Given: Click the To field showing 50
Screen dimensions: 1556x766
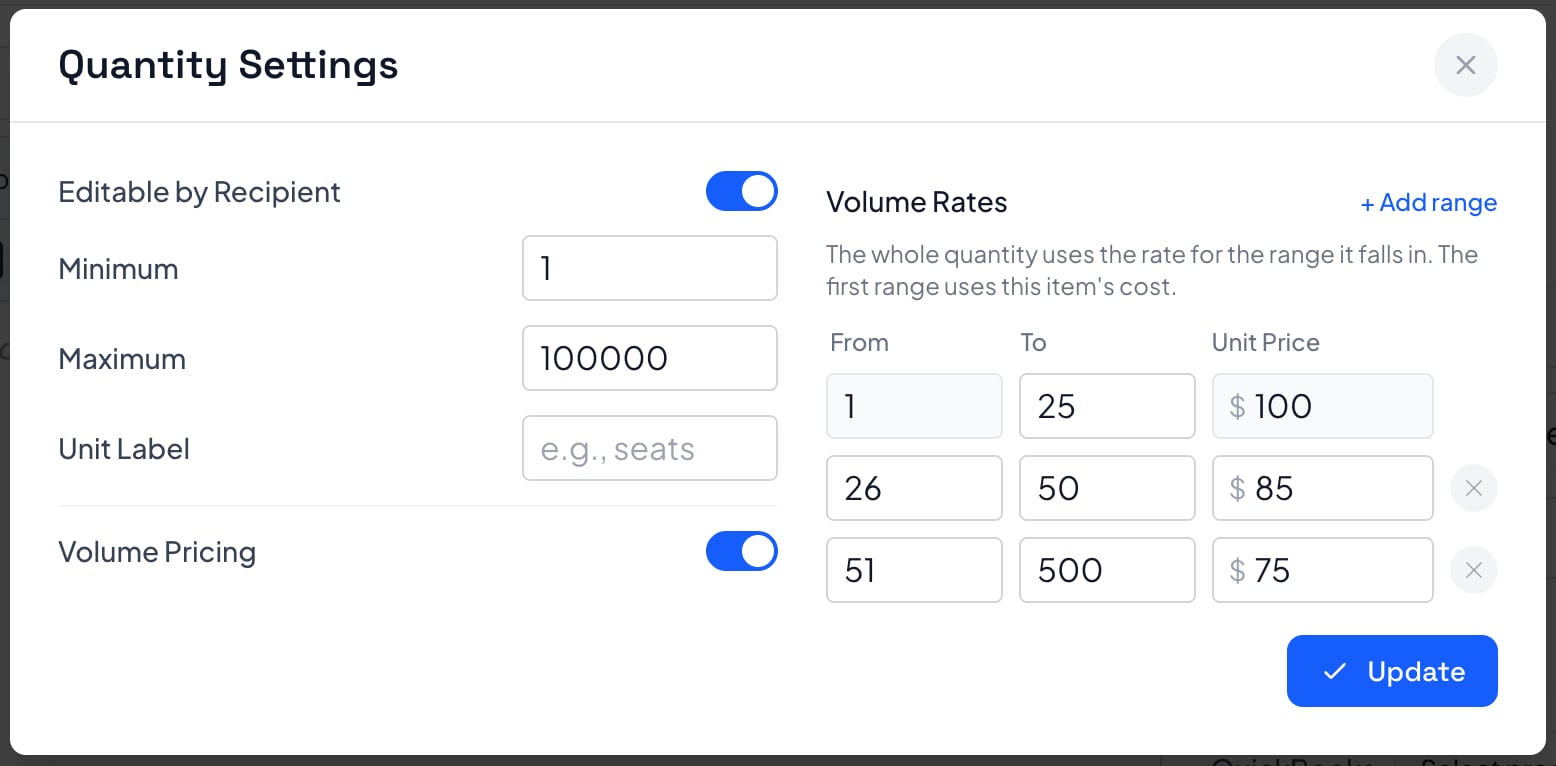Looking at the screenshot, I should tap(1107, 488).
